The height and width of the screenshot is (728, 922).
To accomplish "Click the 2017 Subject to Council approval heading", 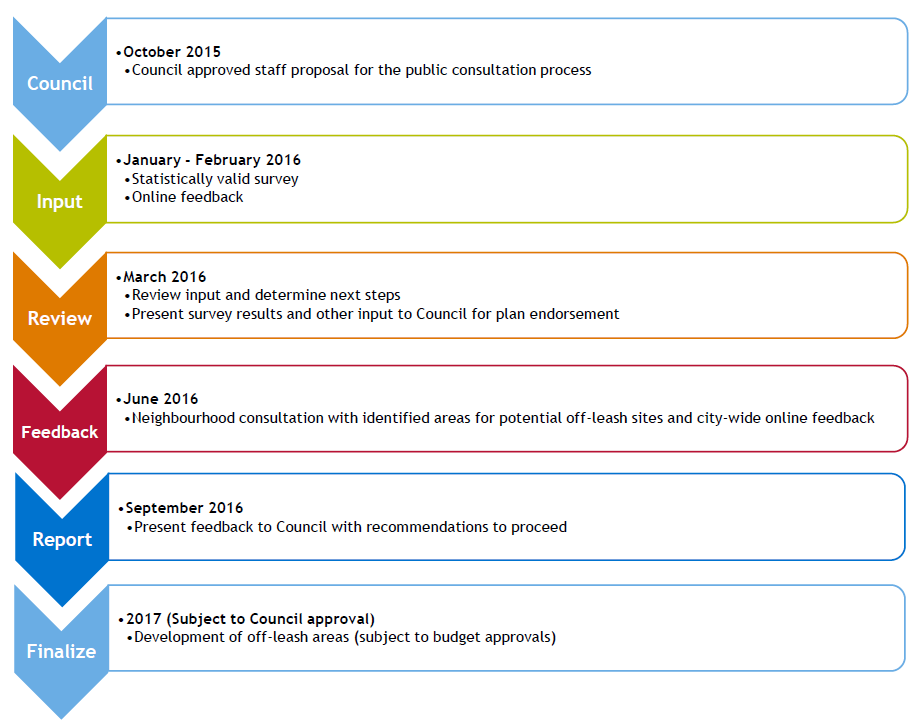I will (x=250, y=619).
